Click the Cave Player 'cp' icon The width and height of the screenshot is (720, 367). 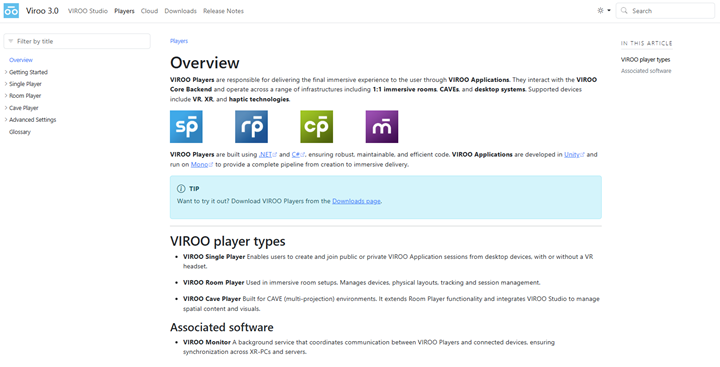pyautogui.click(x=316, y=126)
